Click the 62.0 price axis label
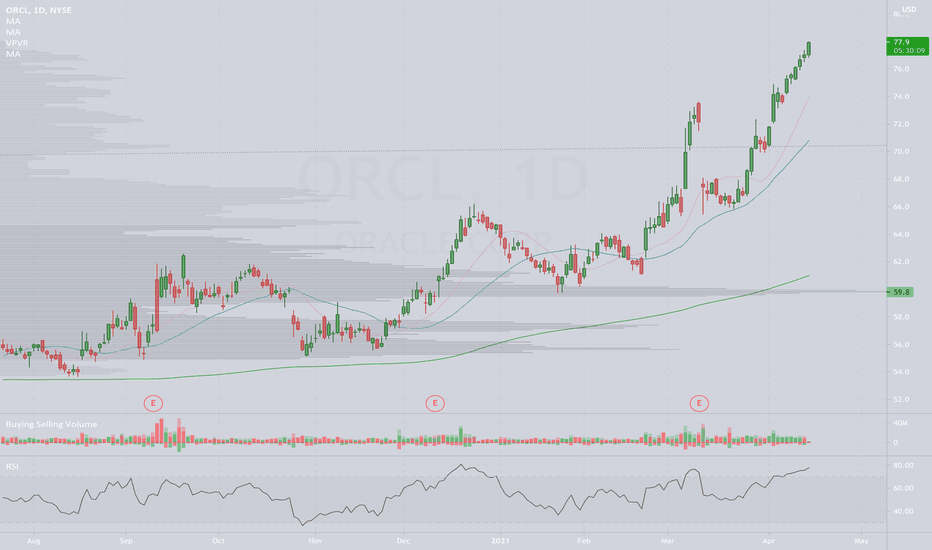This screenshot has height=550, width=932. click(901, 262)
